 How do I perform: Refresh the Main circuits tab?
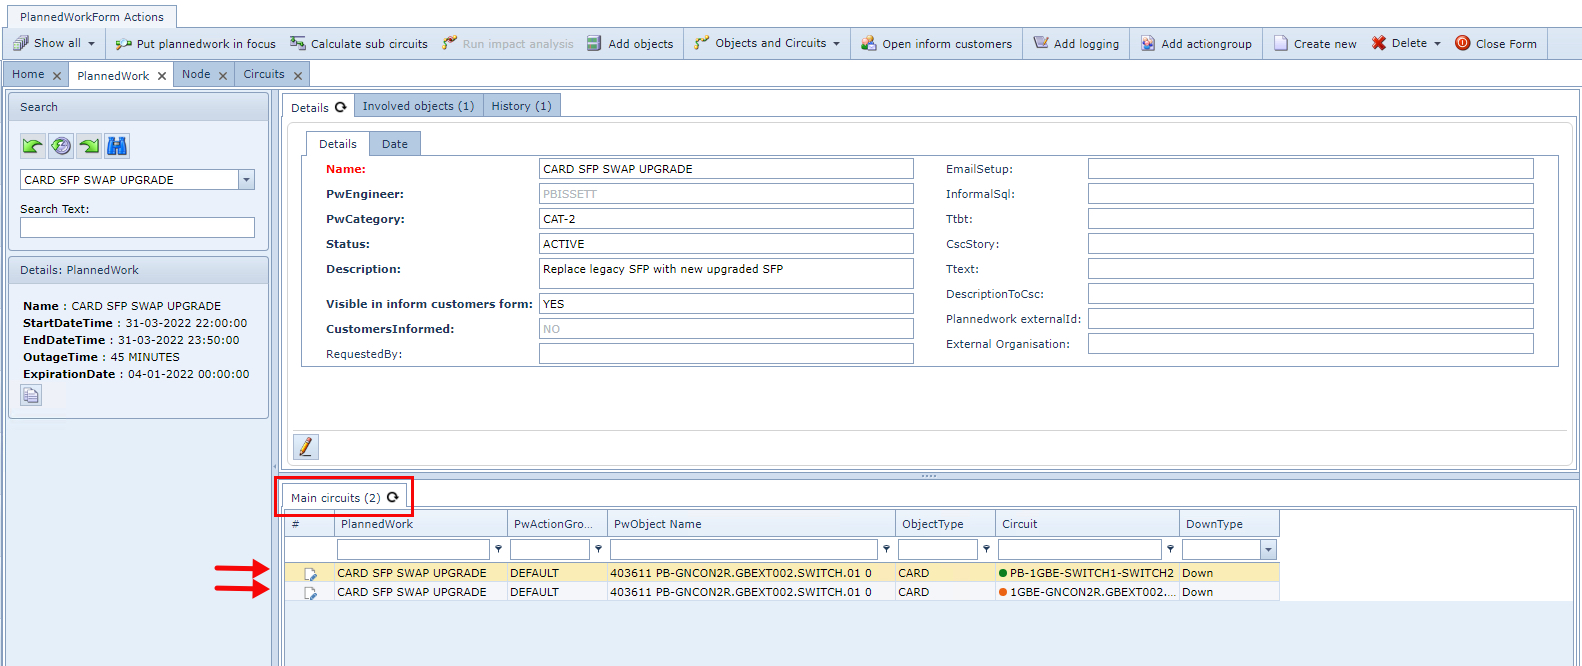[x=393, y=497]
